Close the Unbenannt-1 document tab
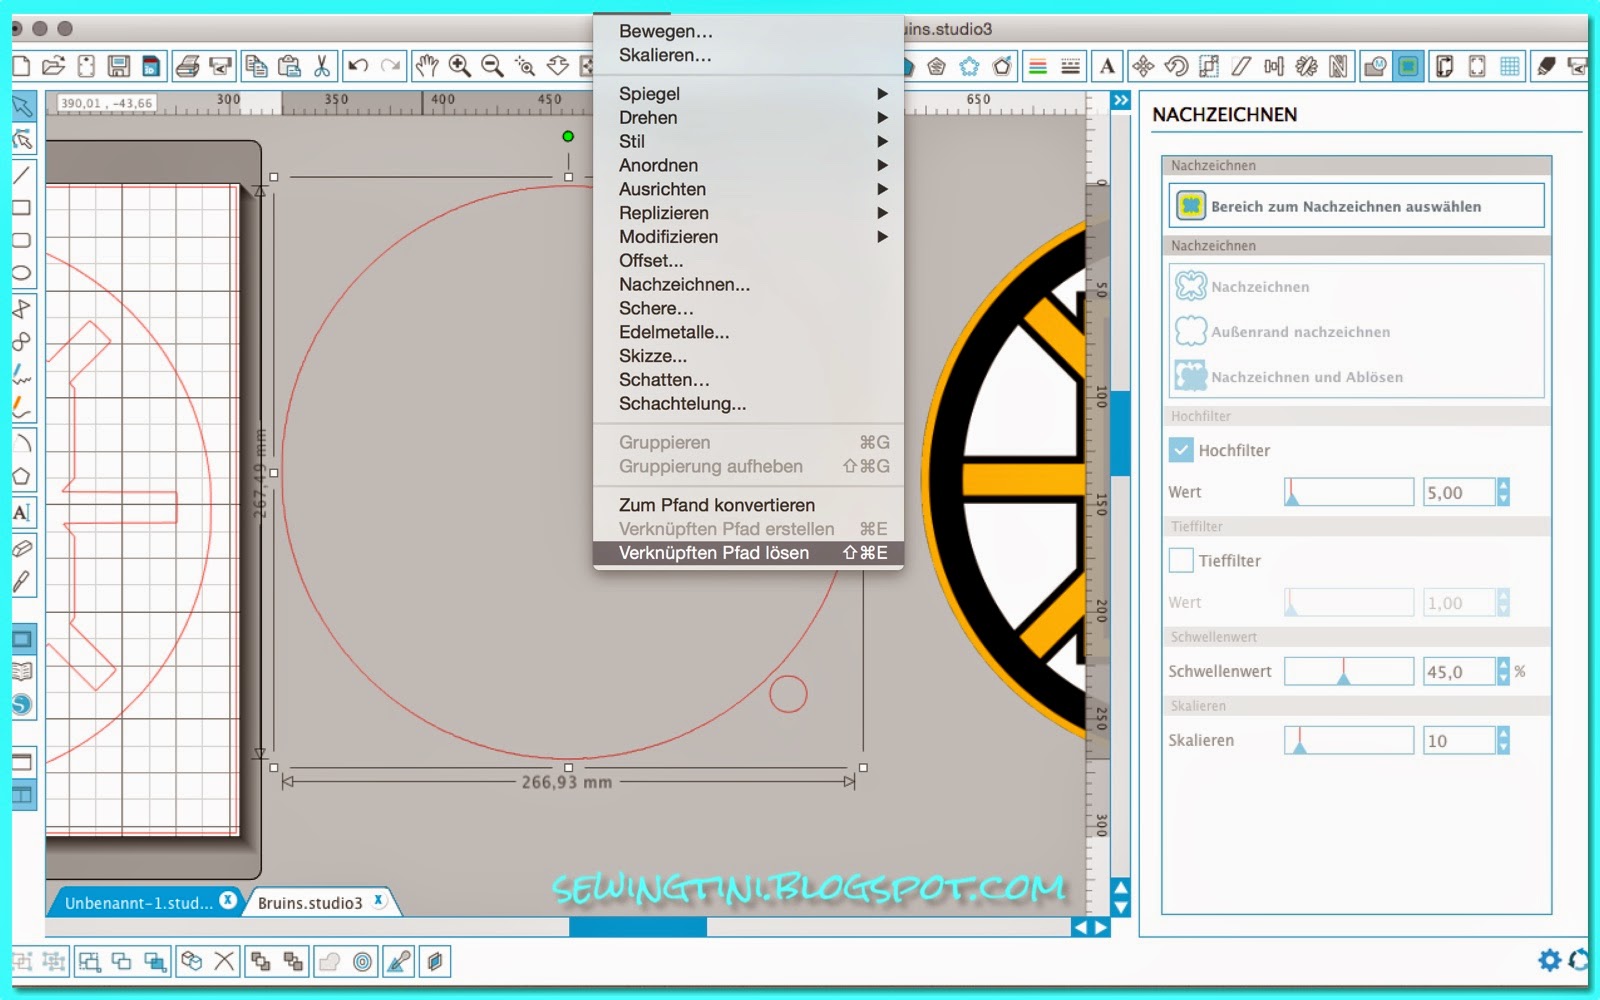Screen dimensions: 1600x1000 pyautogui.click(x=228, y=900)
